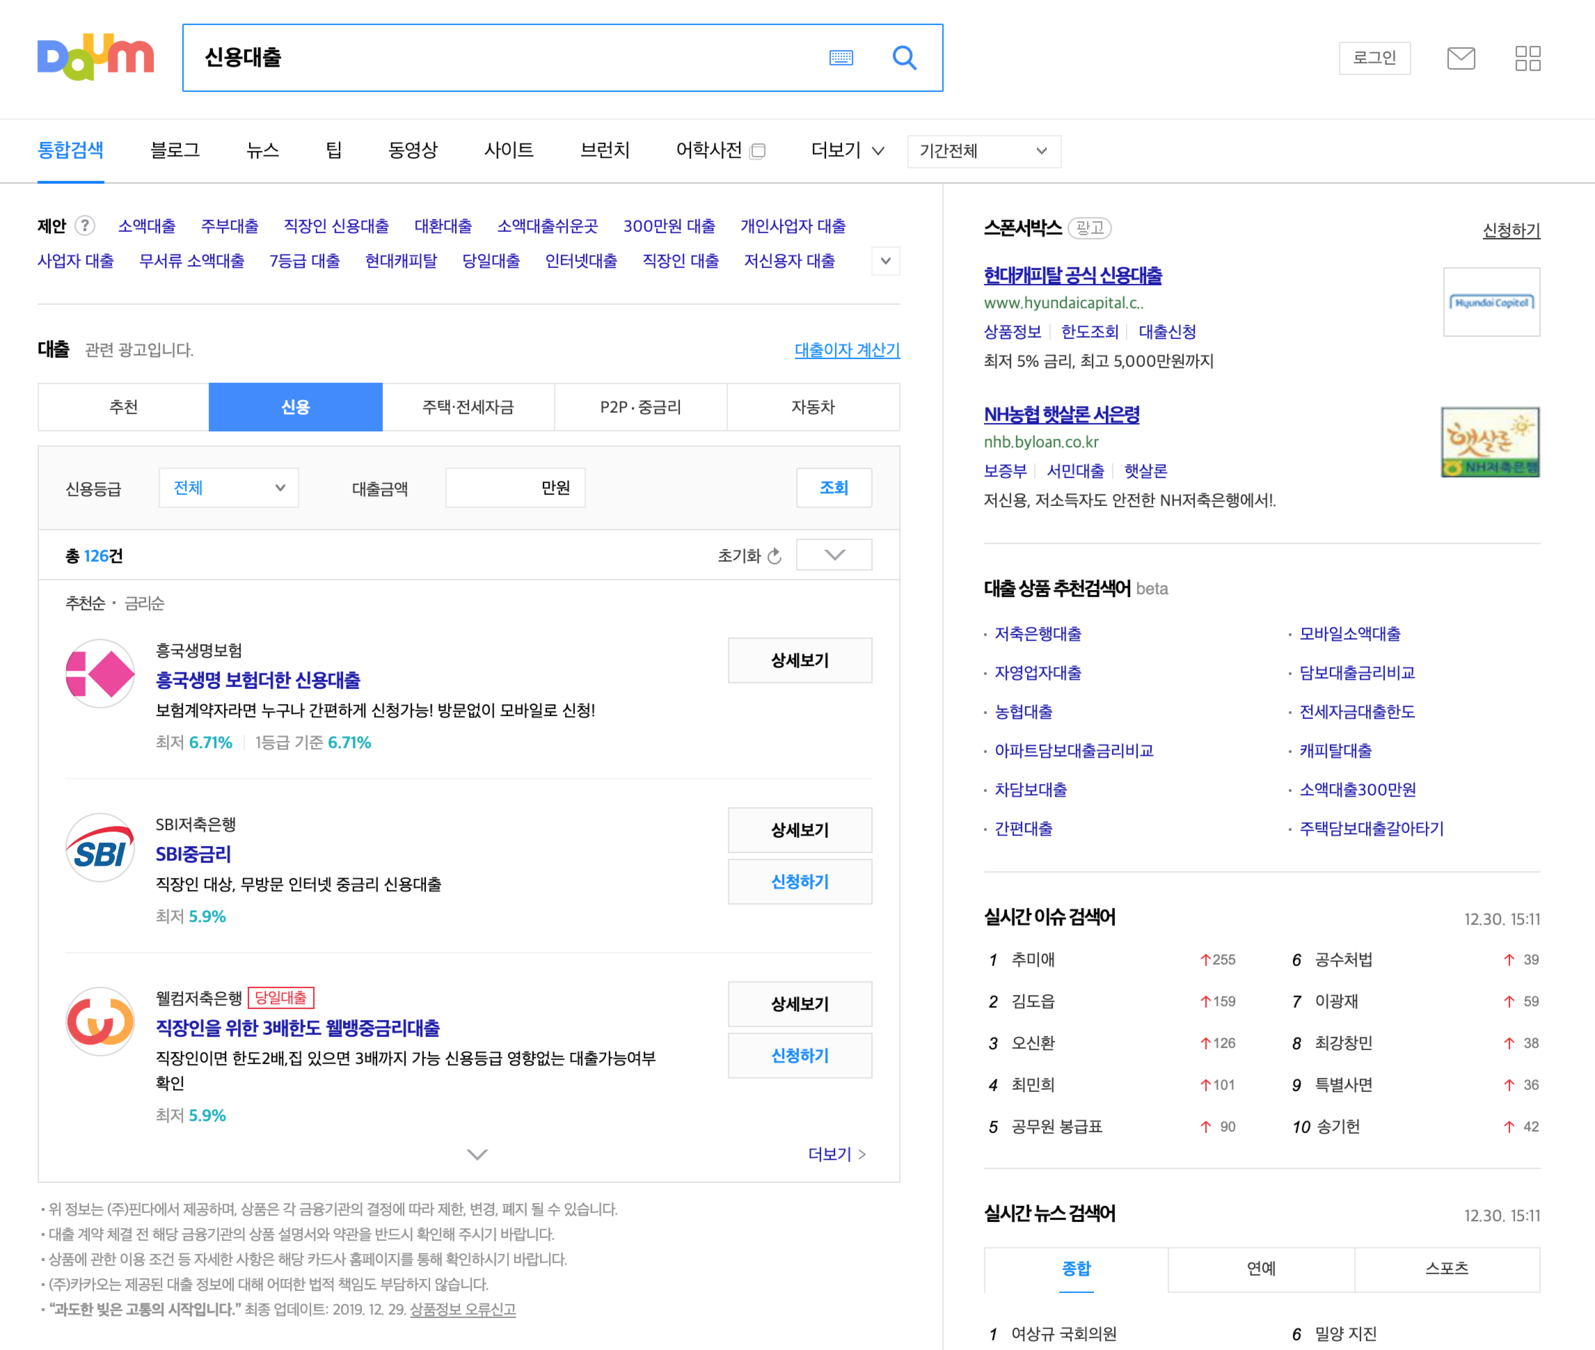Image resolution: width=1595 pixels, height=1350 pixels.
Task: Select the 연예 news keyword tab
Action: pyautogui.click(x=1261, y=1269)
